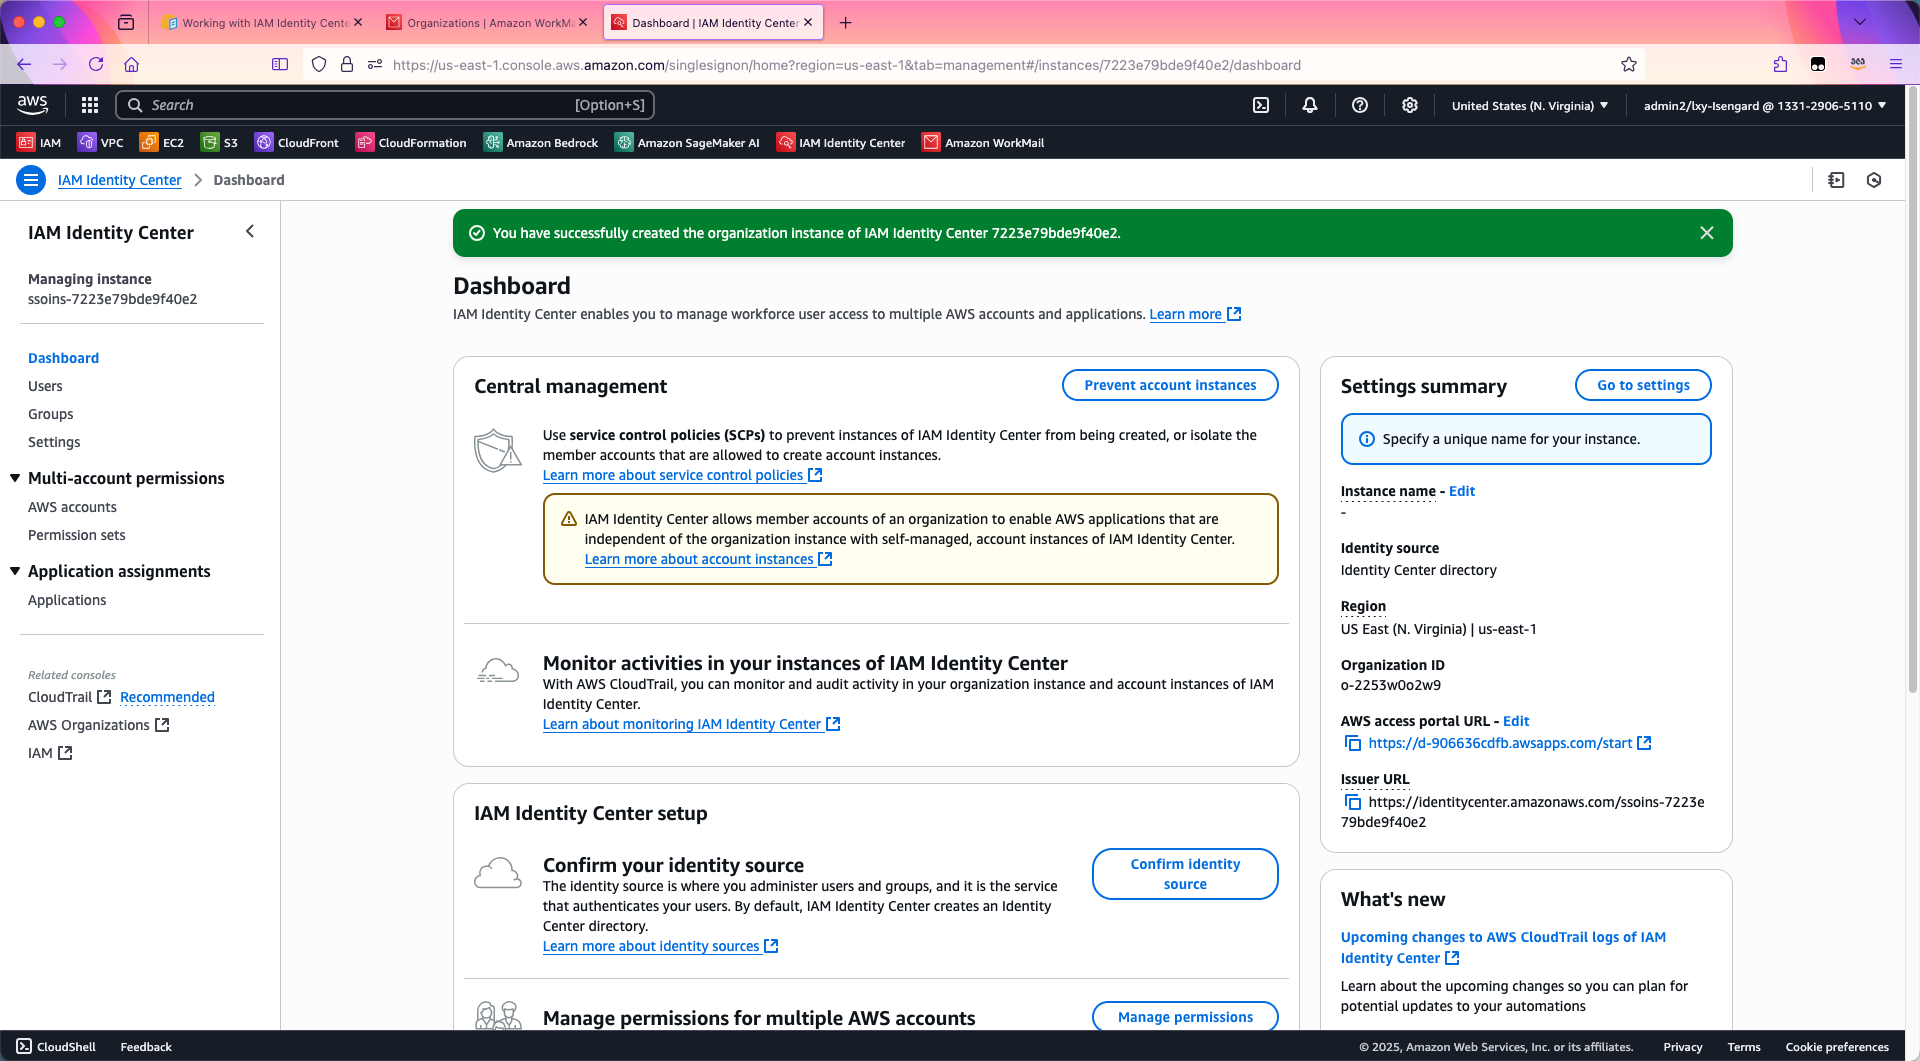This screenshot has height=1061, width=1920.
Task: Open the awsapps.com start portal link
Action: 1509,743
